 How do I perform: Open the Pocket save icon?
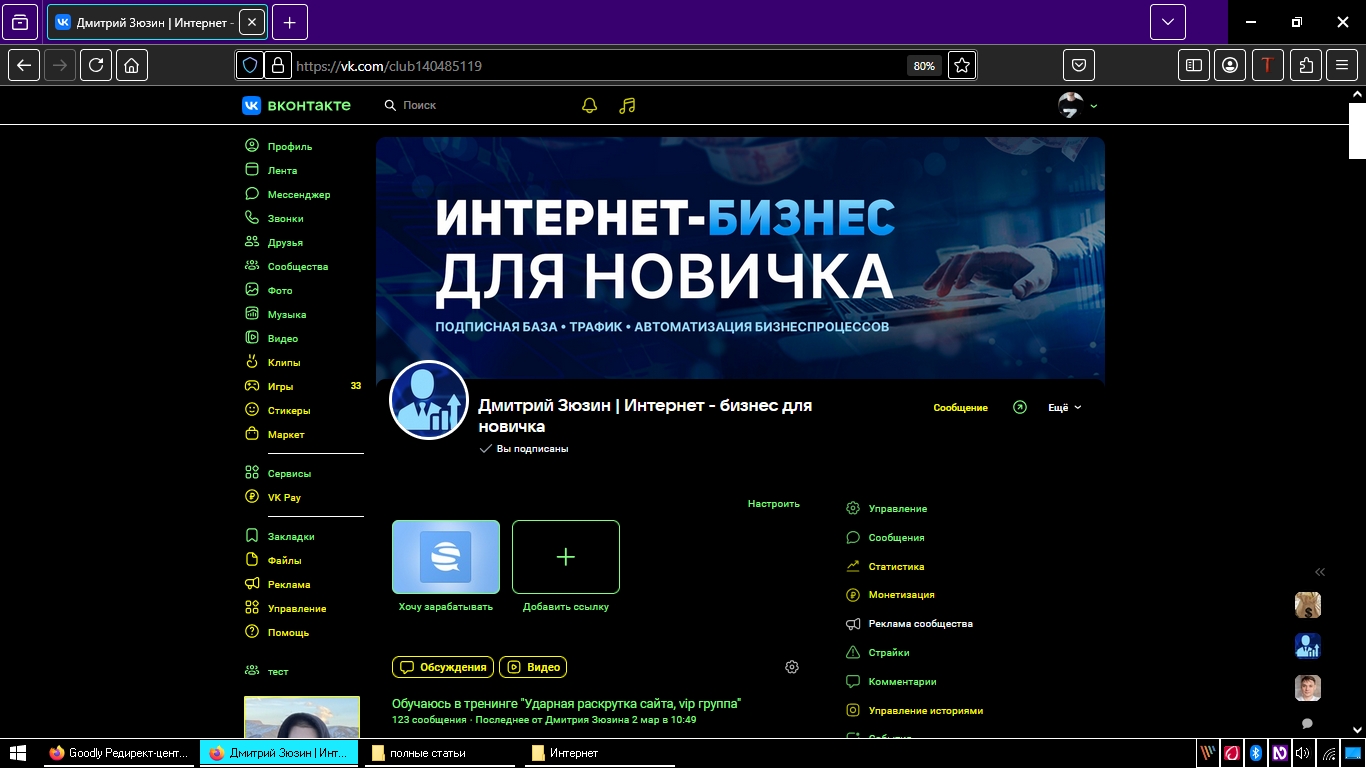[x=1079, y=66]
